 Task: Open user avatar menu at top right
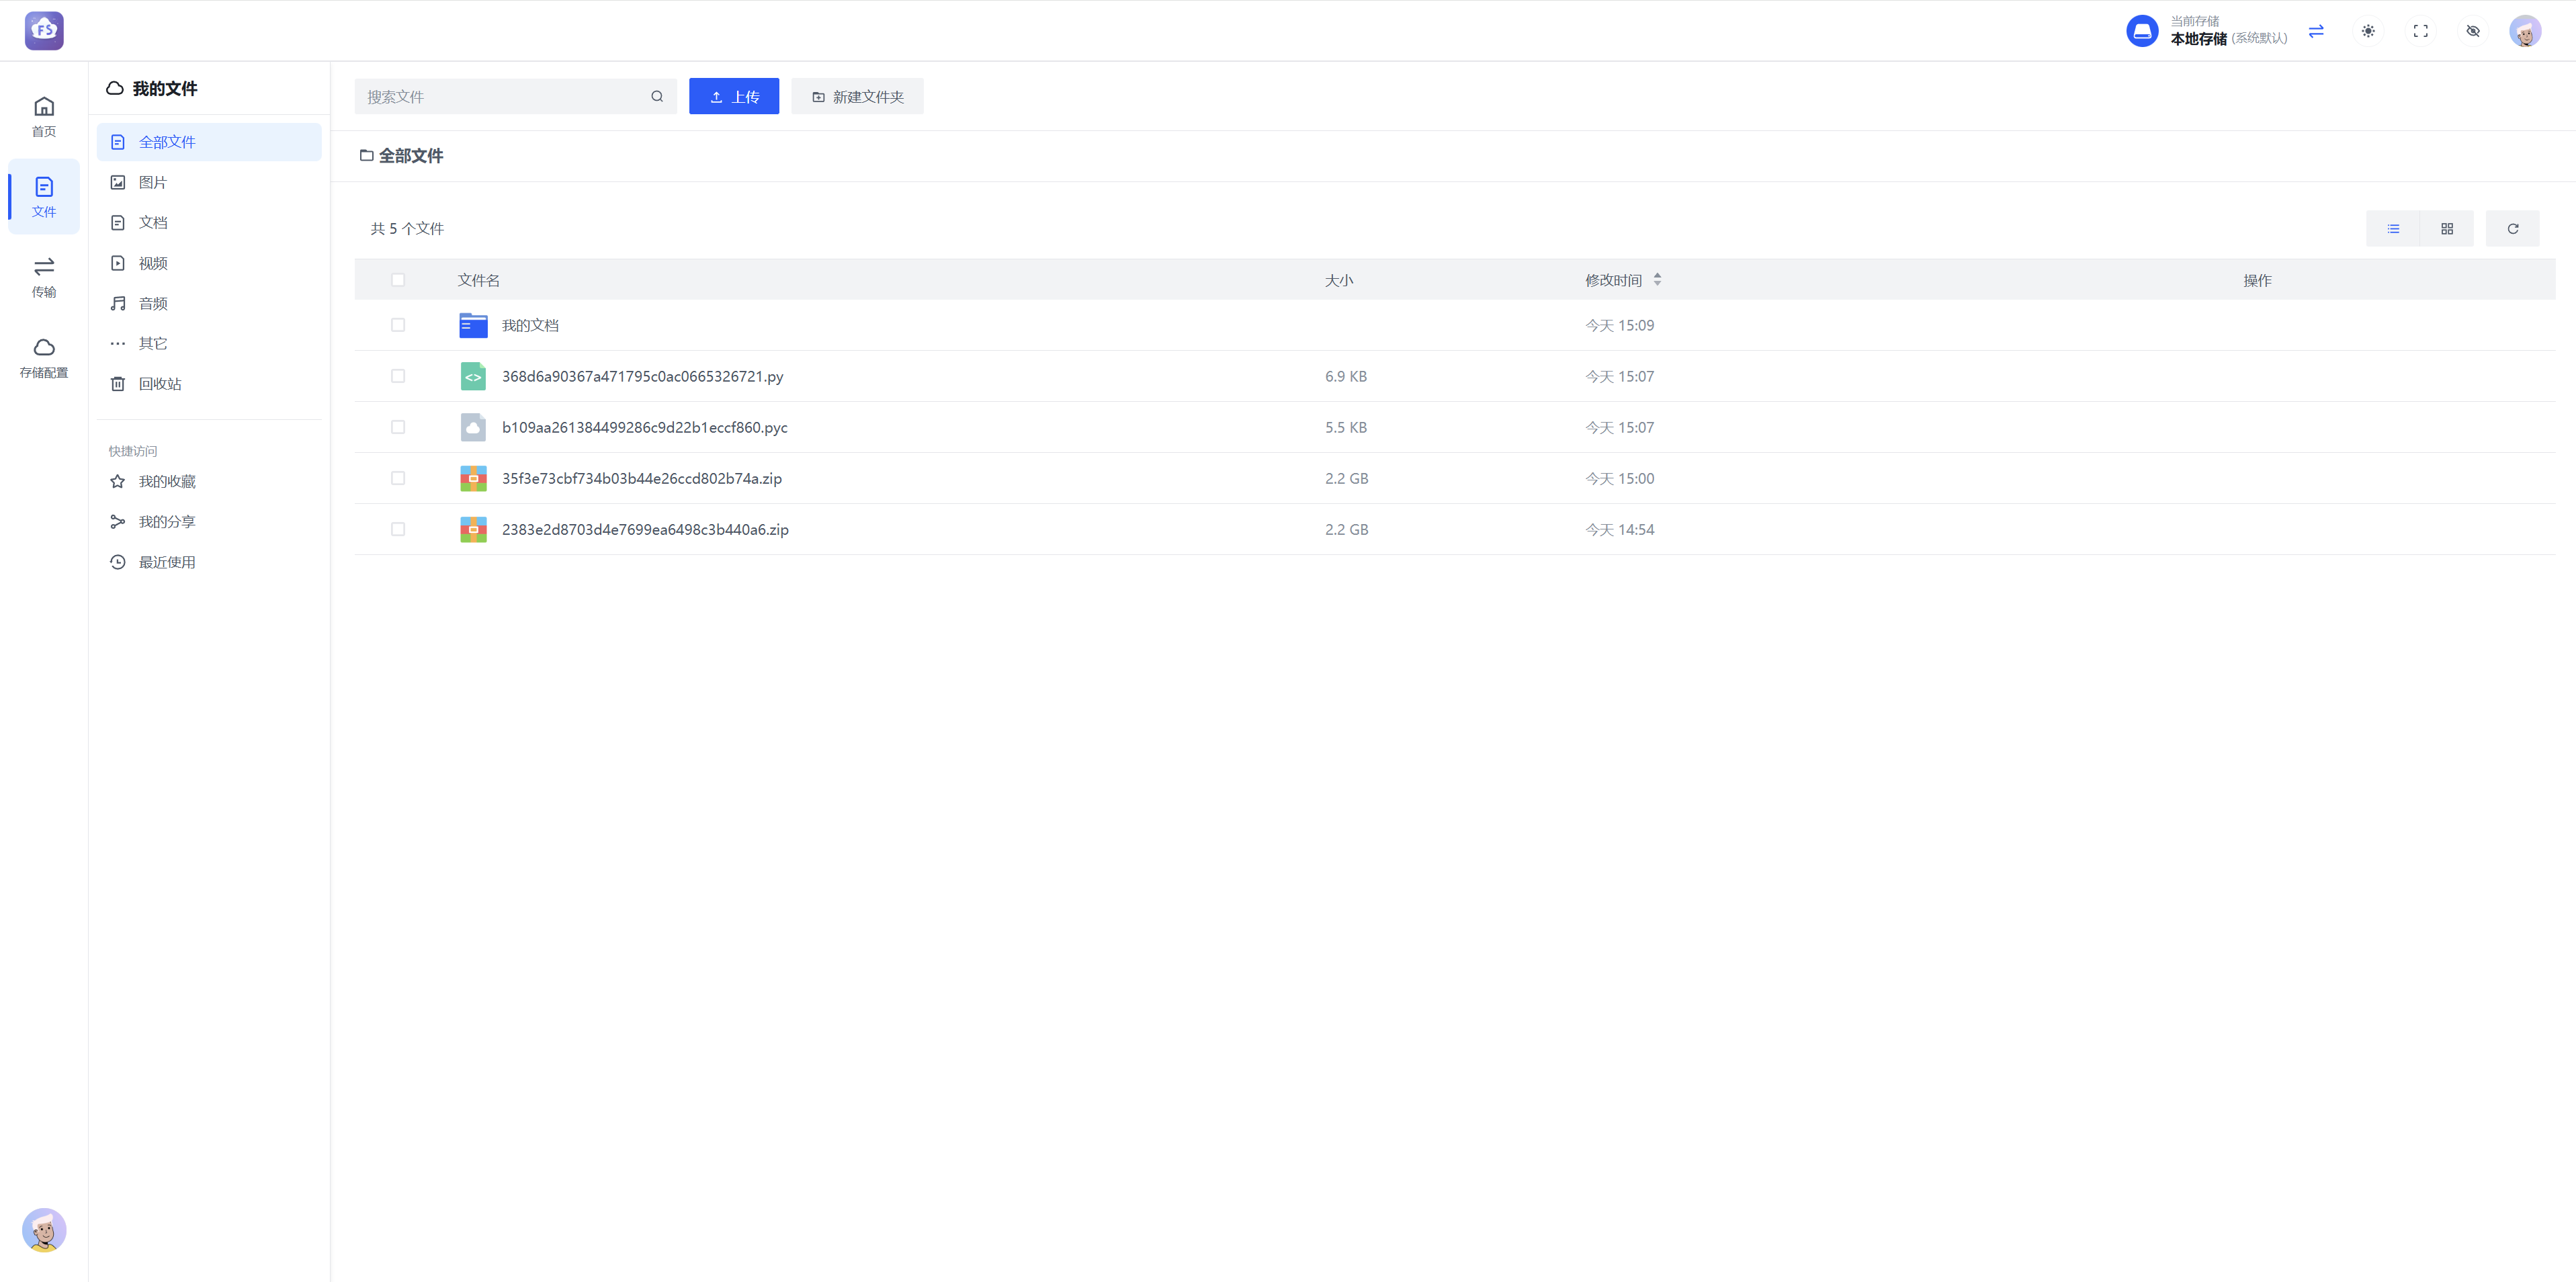coord(2525,31)
